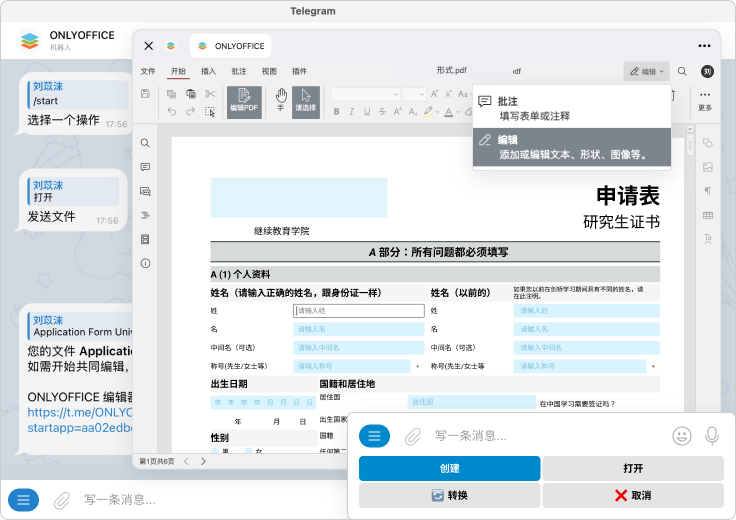
Task: Click the copy icon in toolbar
Action: 171,94
